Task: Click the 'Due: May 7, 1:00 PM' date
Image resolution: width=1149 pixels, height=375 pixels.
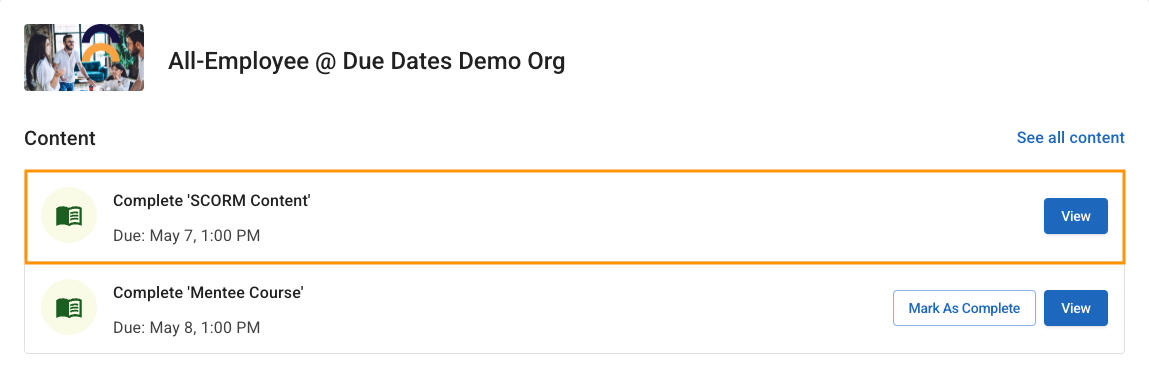Action: click(x=186, y=236)
